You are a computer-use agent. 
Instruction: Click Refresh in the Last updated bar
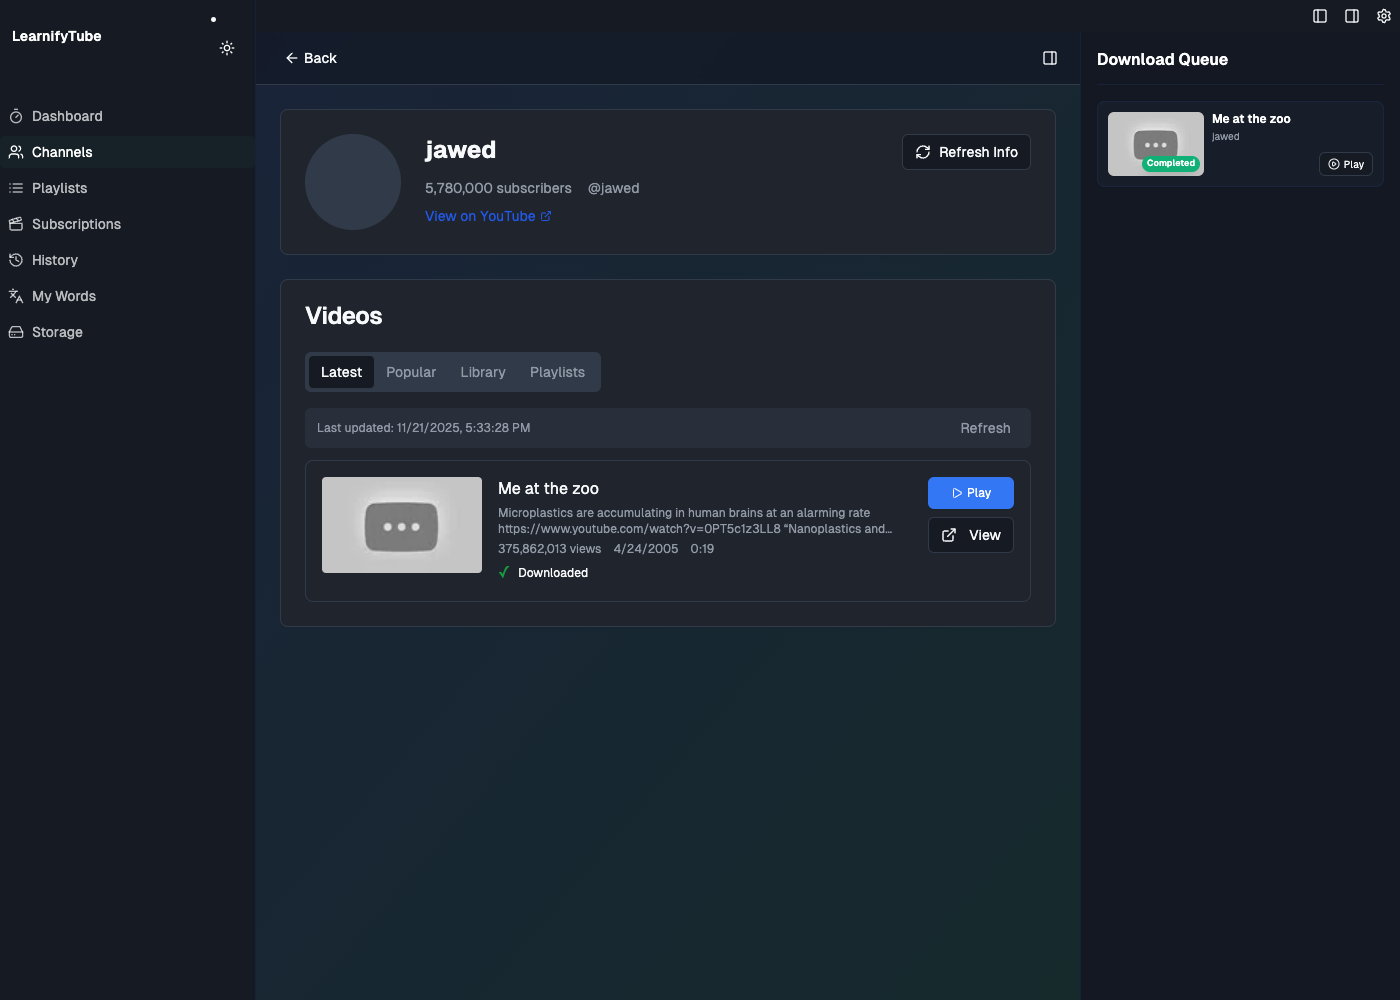[x=985, y=428]
